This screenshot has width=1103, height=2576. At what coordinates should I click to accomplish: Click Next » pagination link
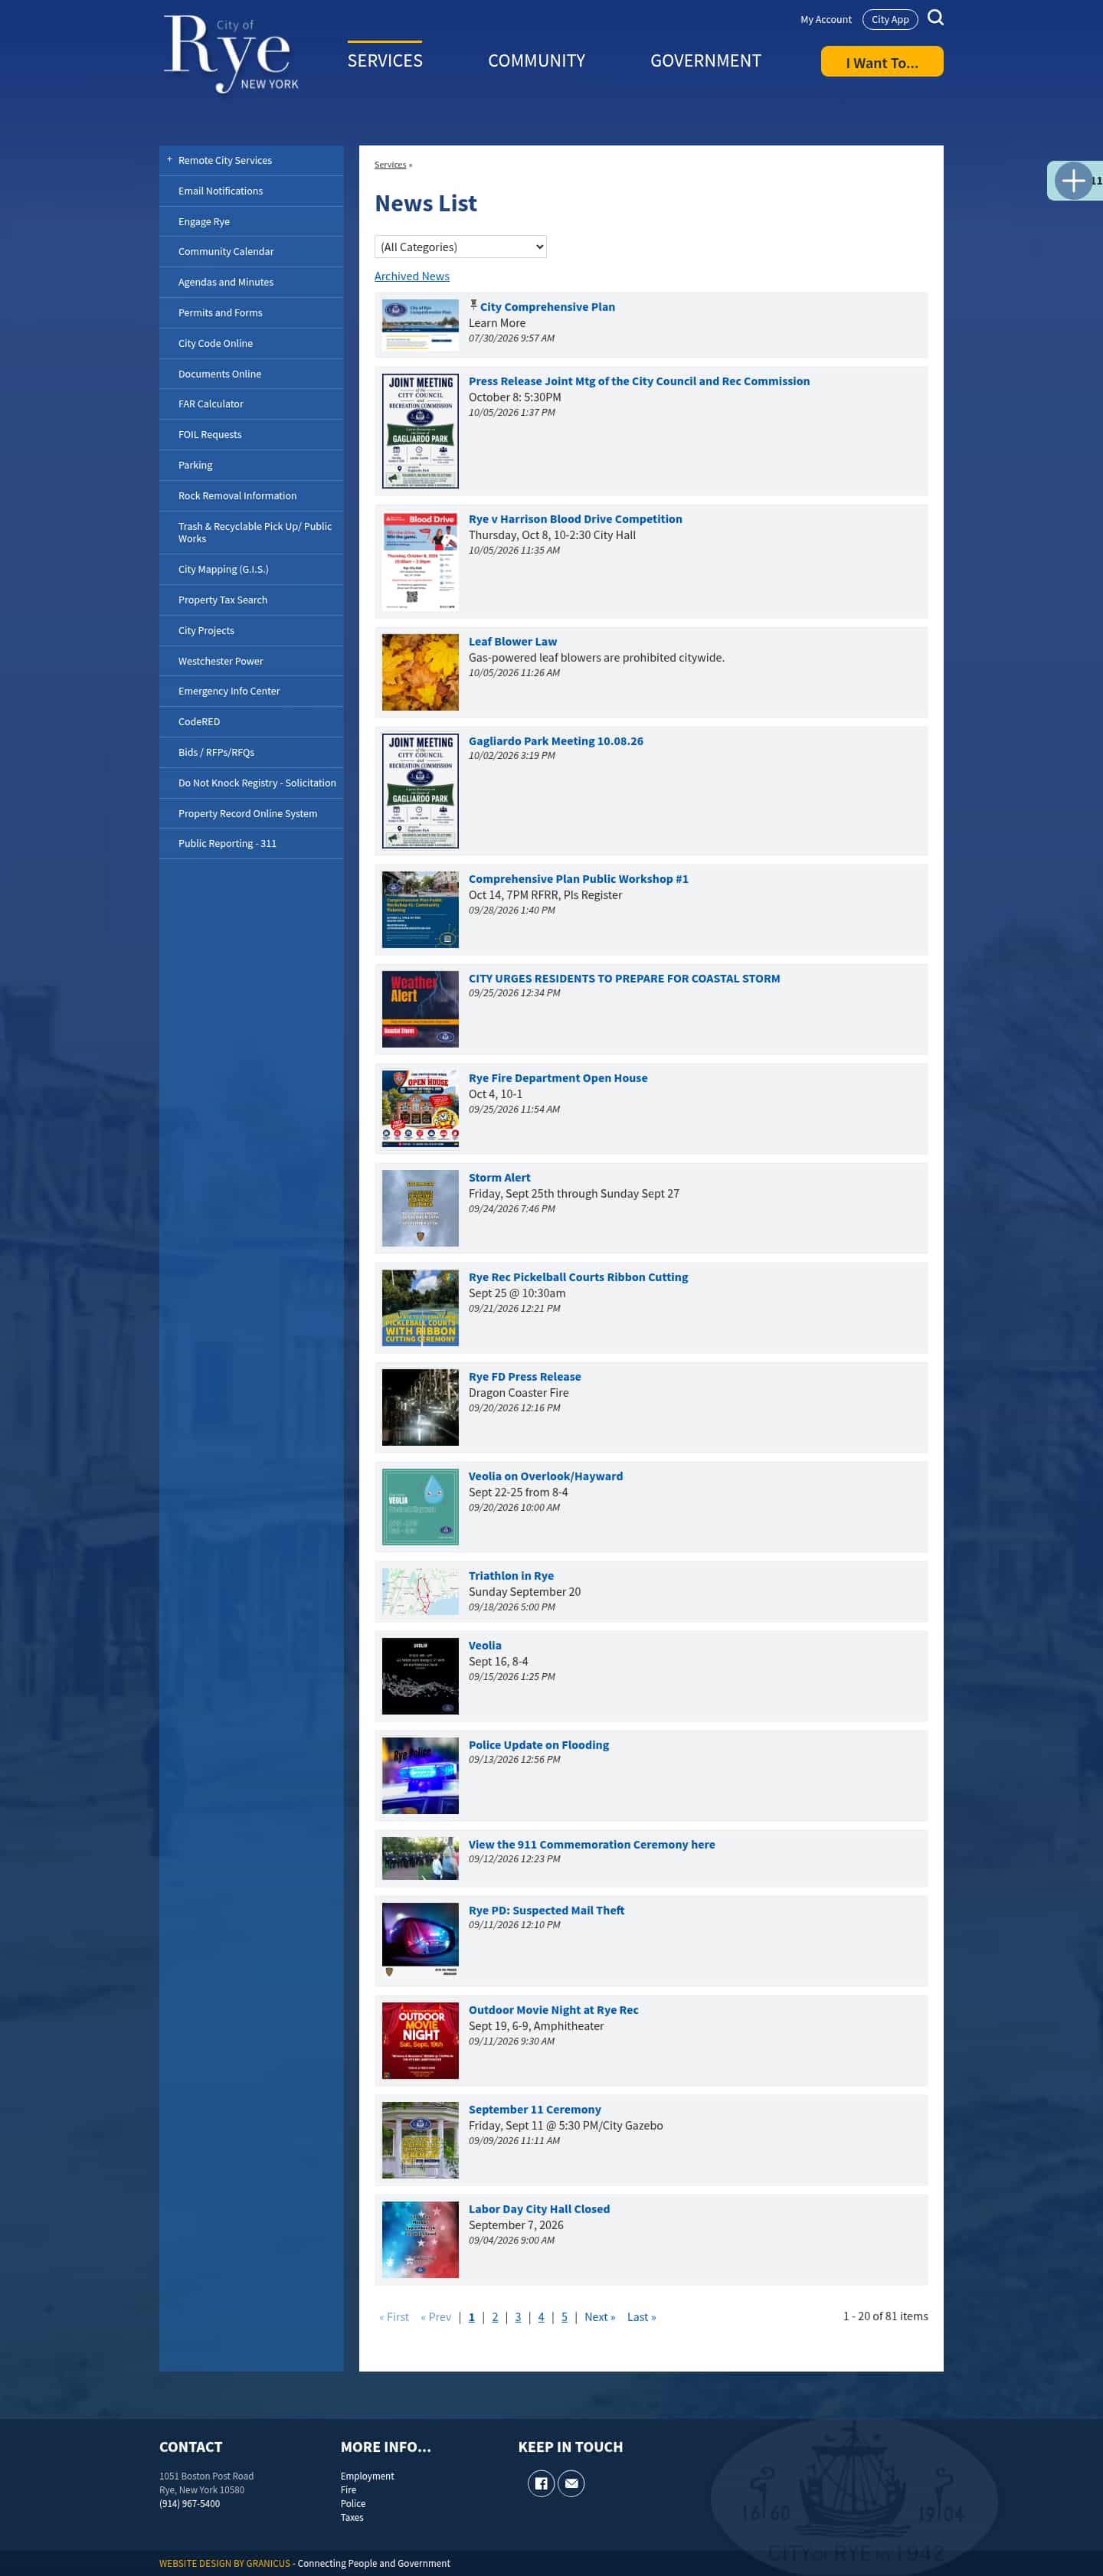[x=600, y=2317]
